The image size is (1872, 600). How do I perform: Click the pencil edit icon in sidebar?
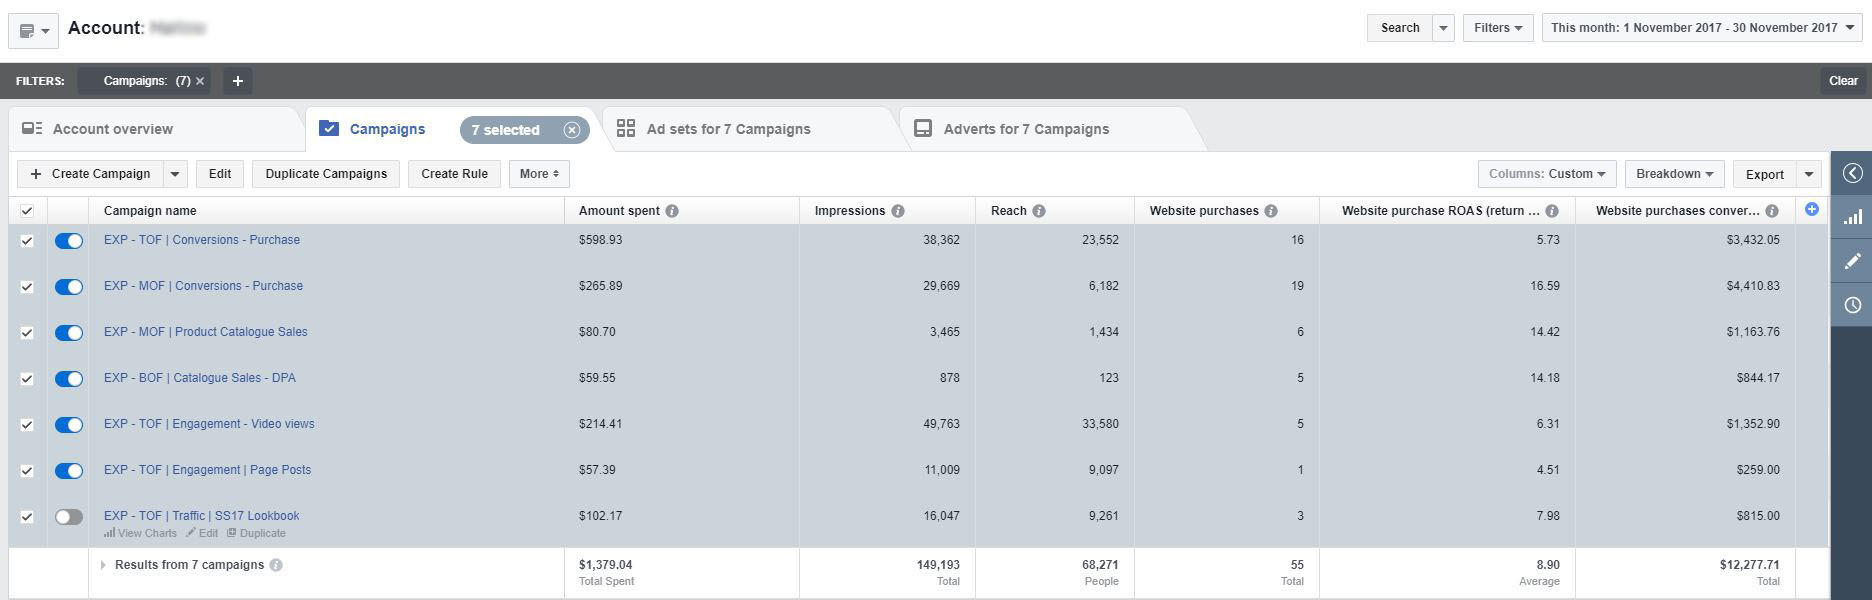[1852, 261]
